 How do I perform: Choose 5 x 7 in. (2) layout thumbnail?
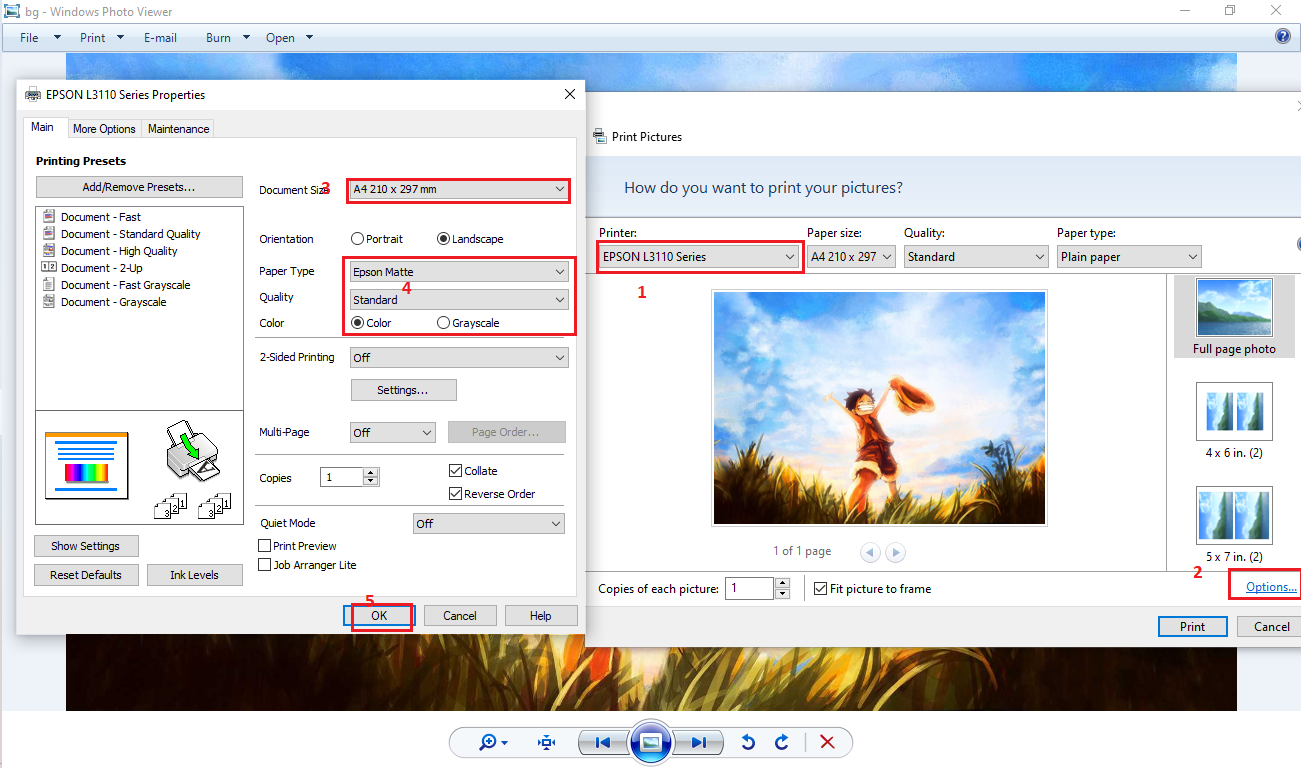click(x=1234, y=524)
